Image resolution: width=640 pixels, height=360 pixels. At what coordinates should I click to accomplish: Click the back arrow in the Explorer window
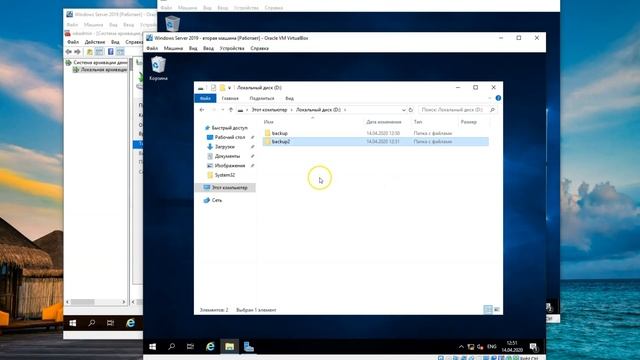coord(202,110)
